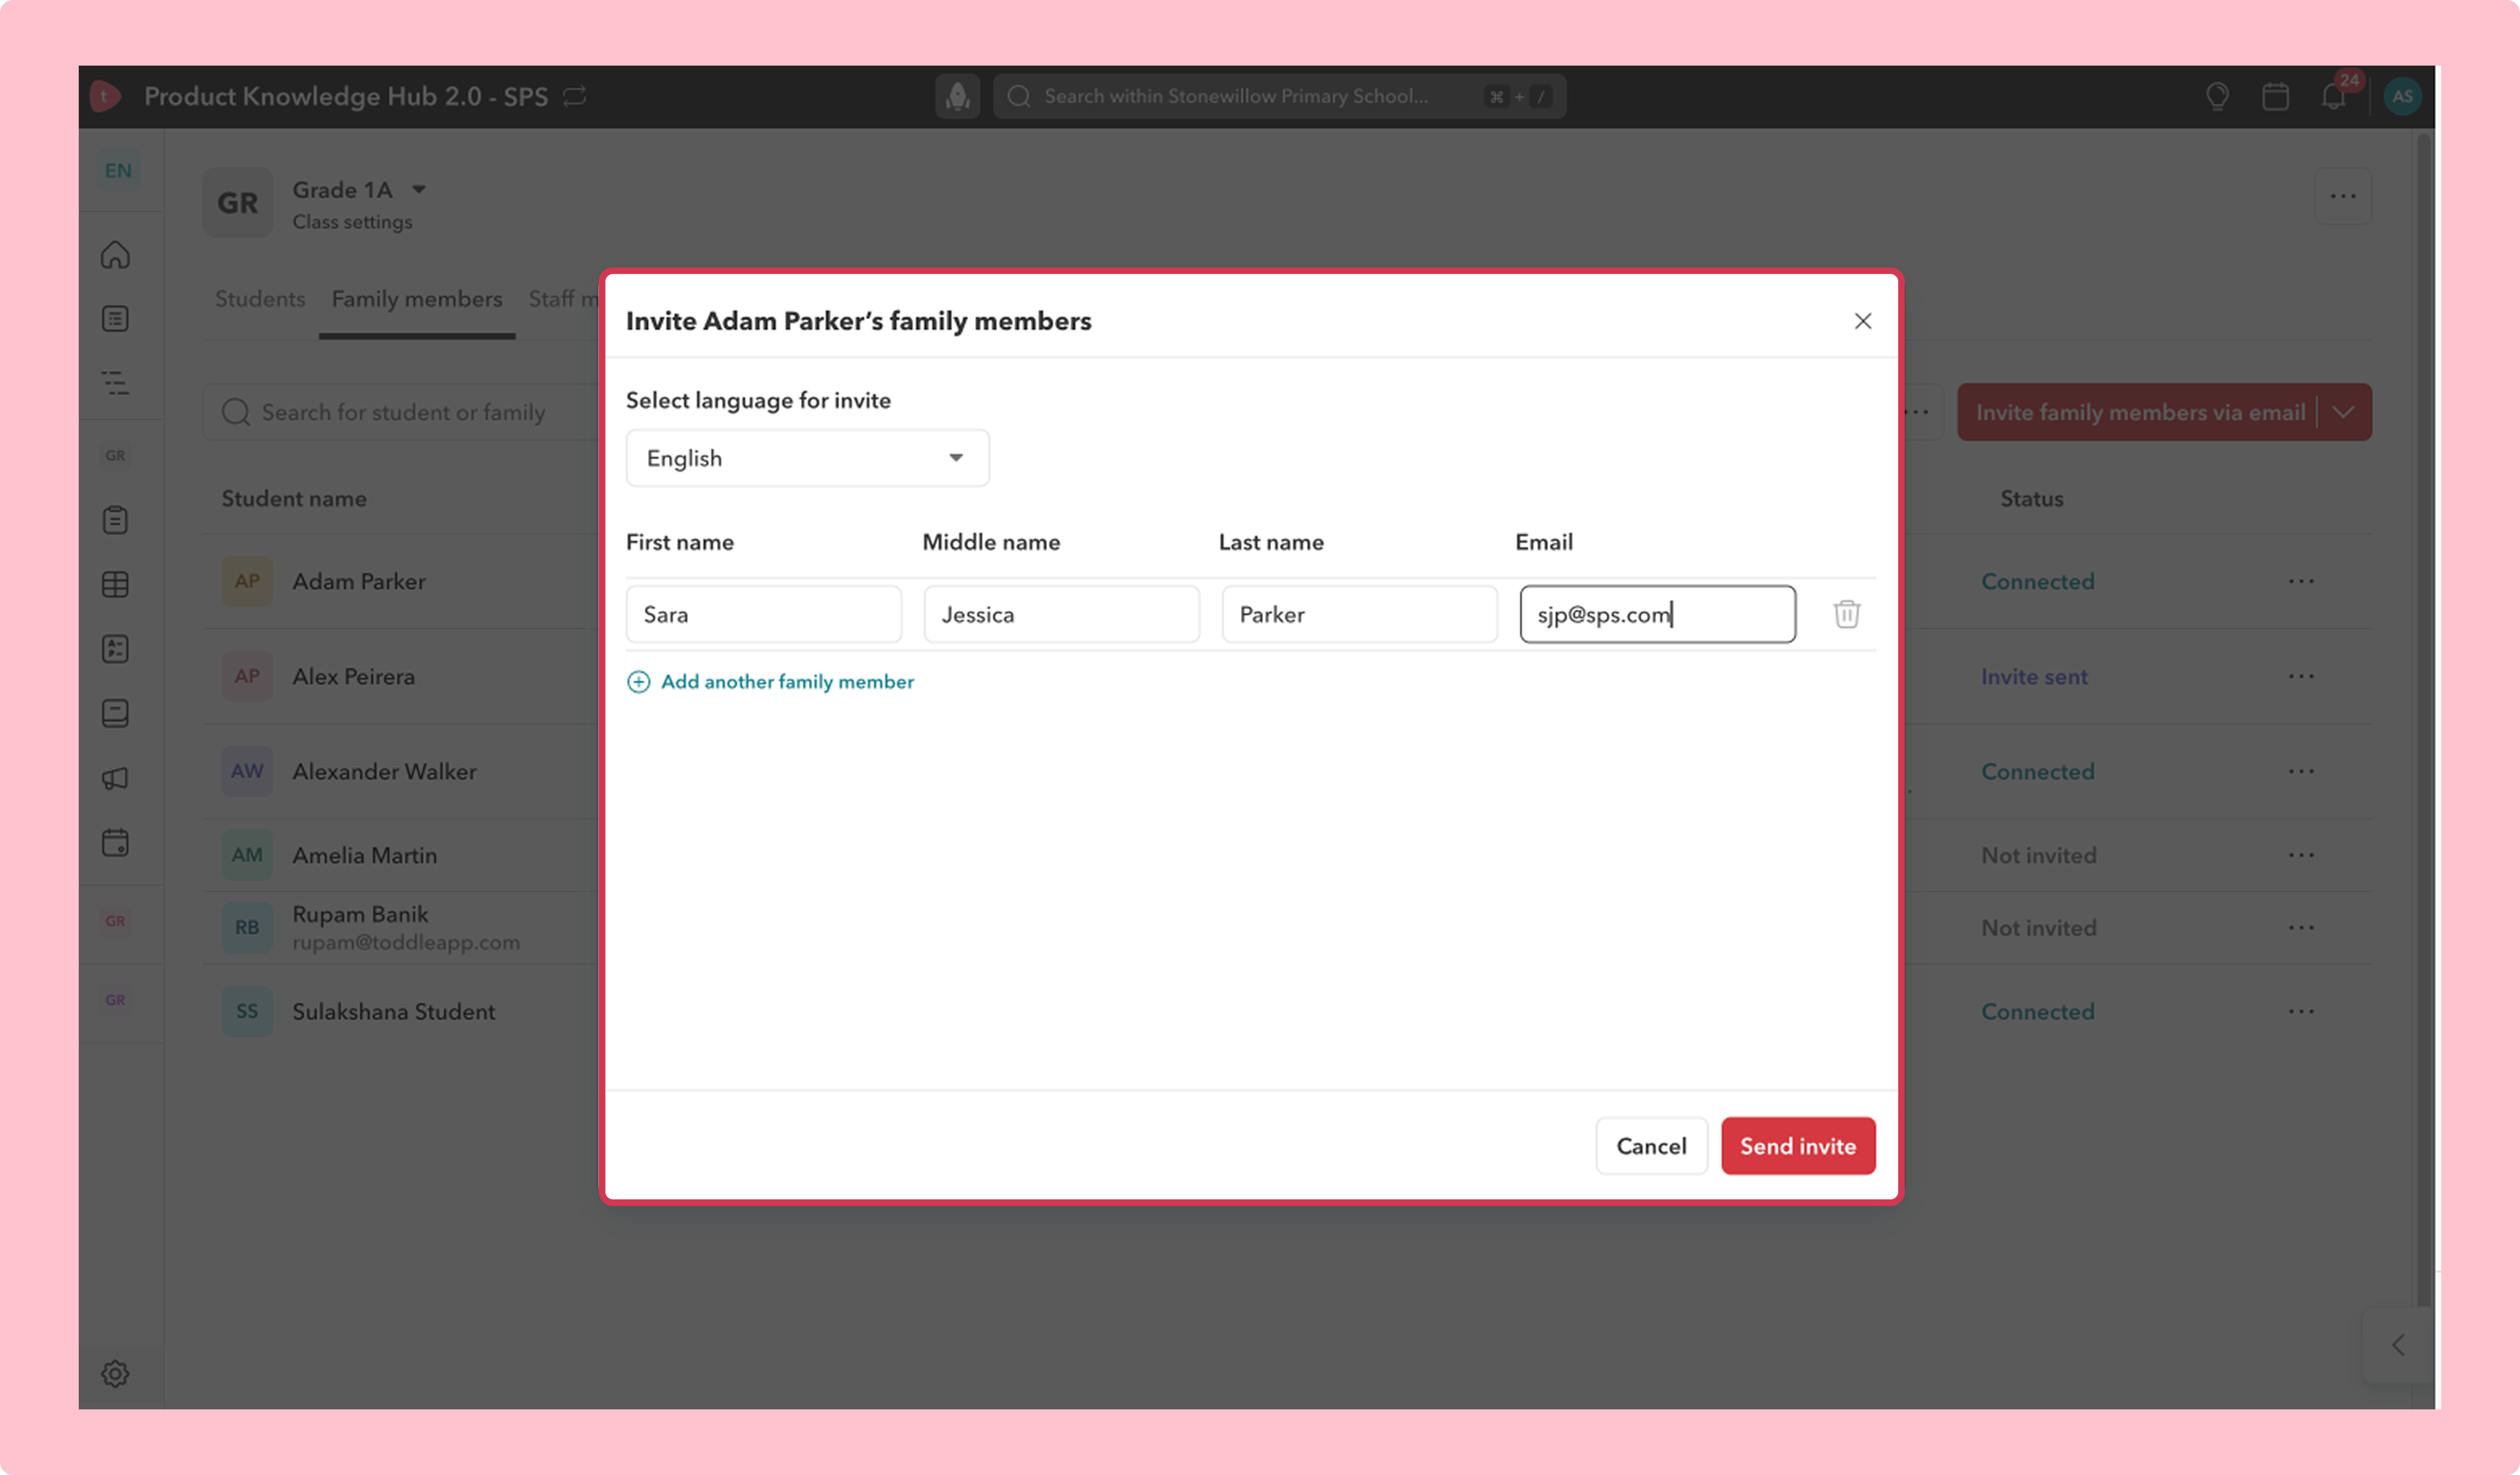This screenshot has width=2520, height=1475.
Task: Select the Family members tab
Action: click(417, 299)
